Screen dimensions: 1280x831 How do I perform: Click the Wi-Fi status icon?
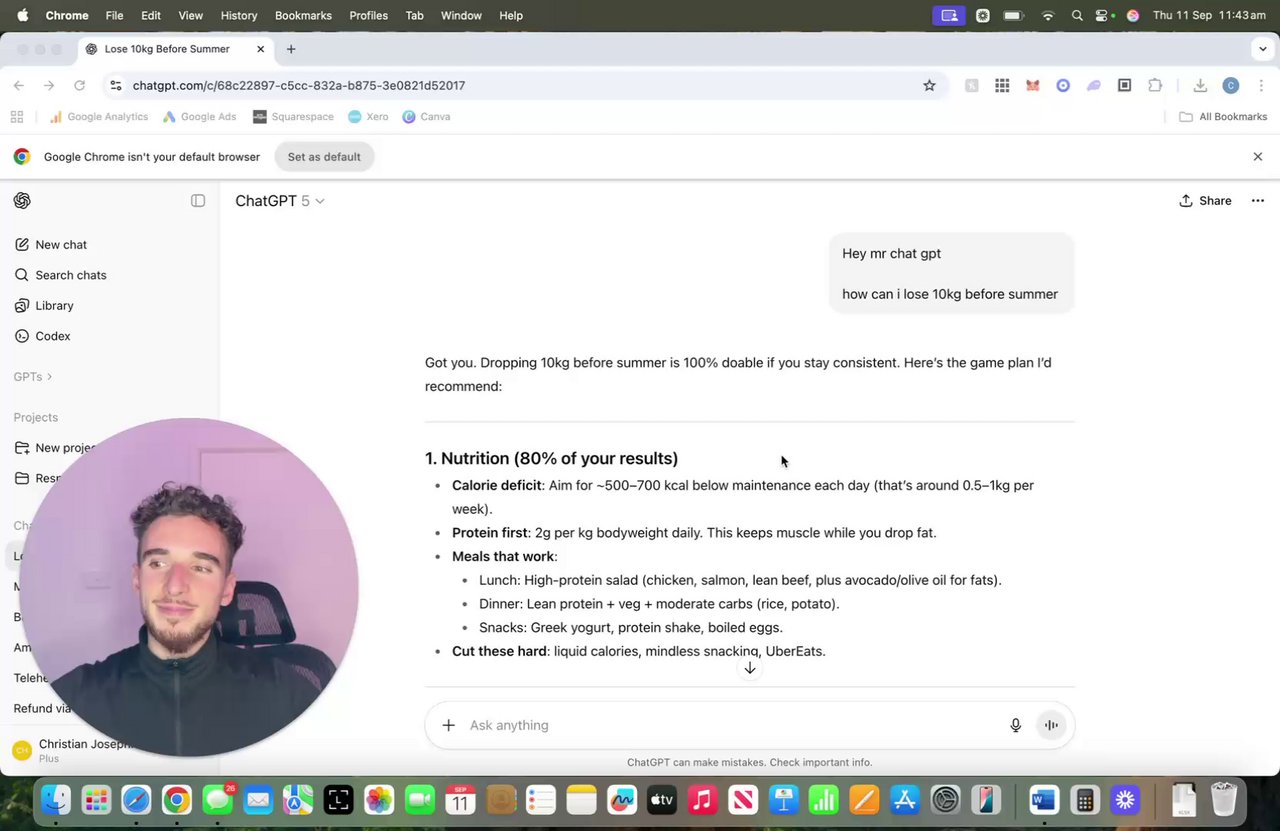(x=1048, y=16)
